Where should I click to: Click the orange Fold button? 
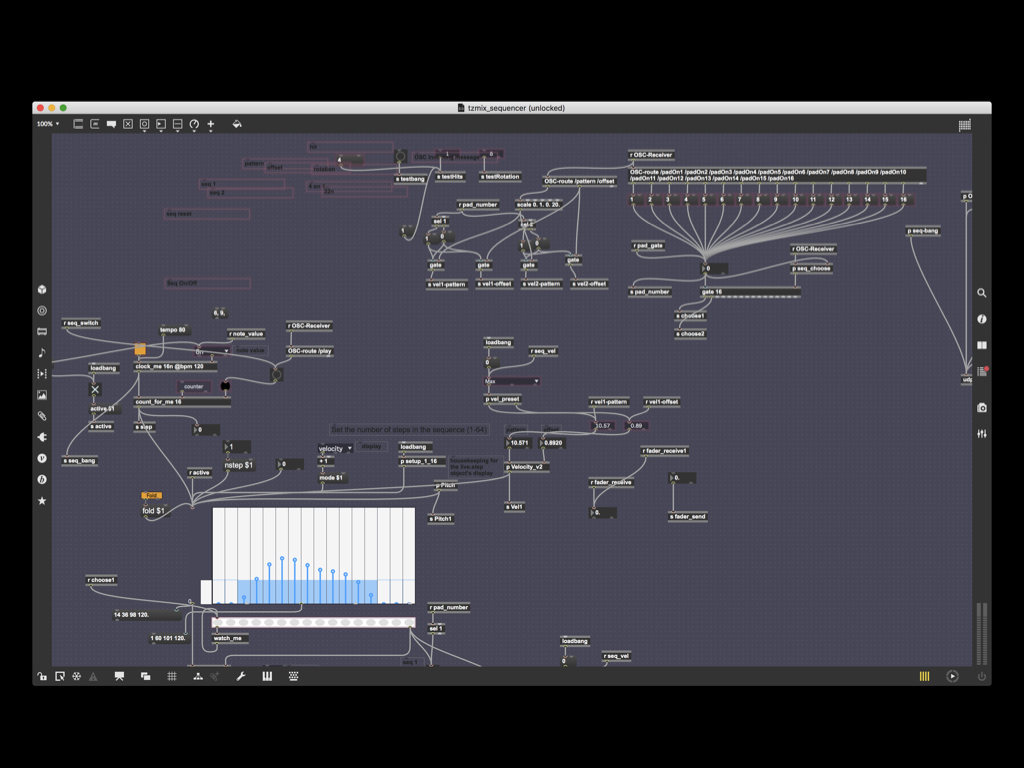[x=151, y=495]
